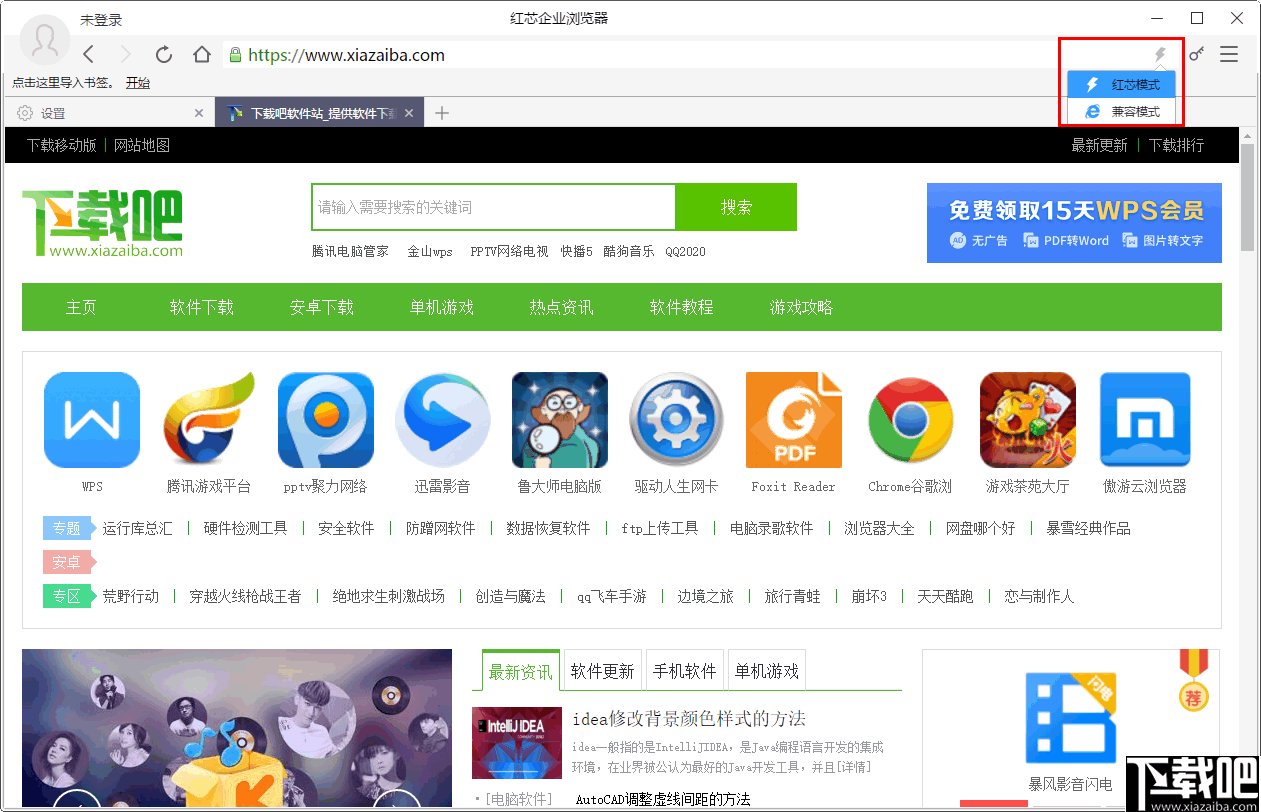This screenshot has height=812, width=1261.
Task: Select the 红芯模式 lightning option
Action: (x=1120, y=84)
